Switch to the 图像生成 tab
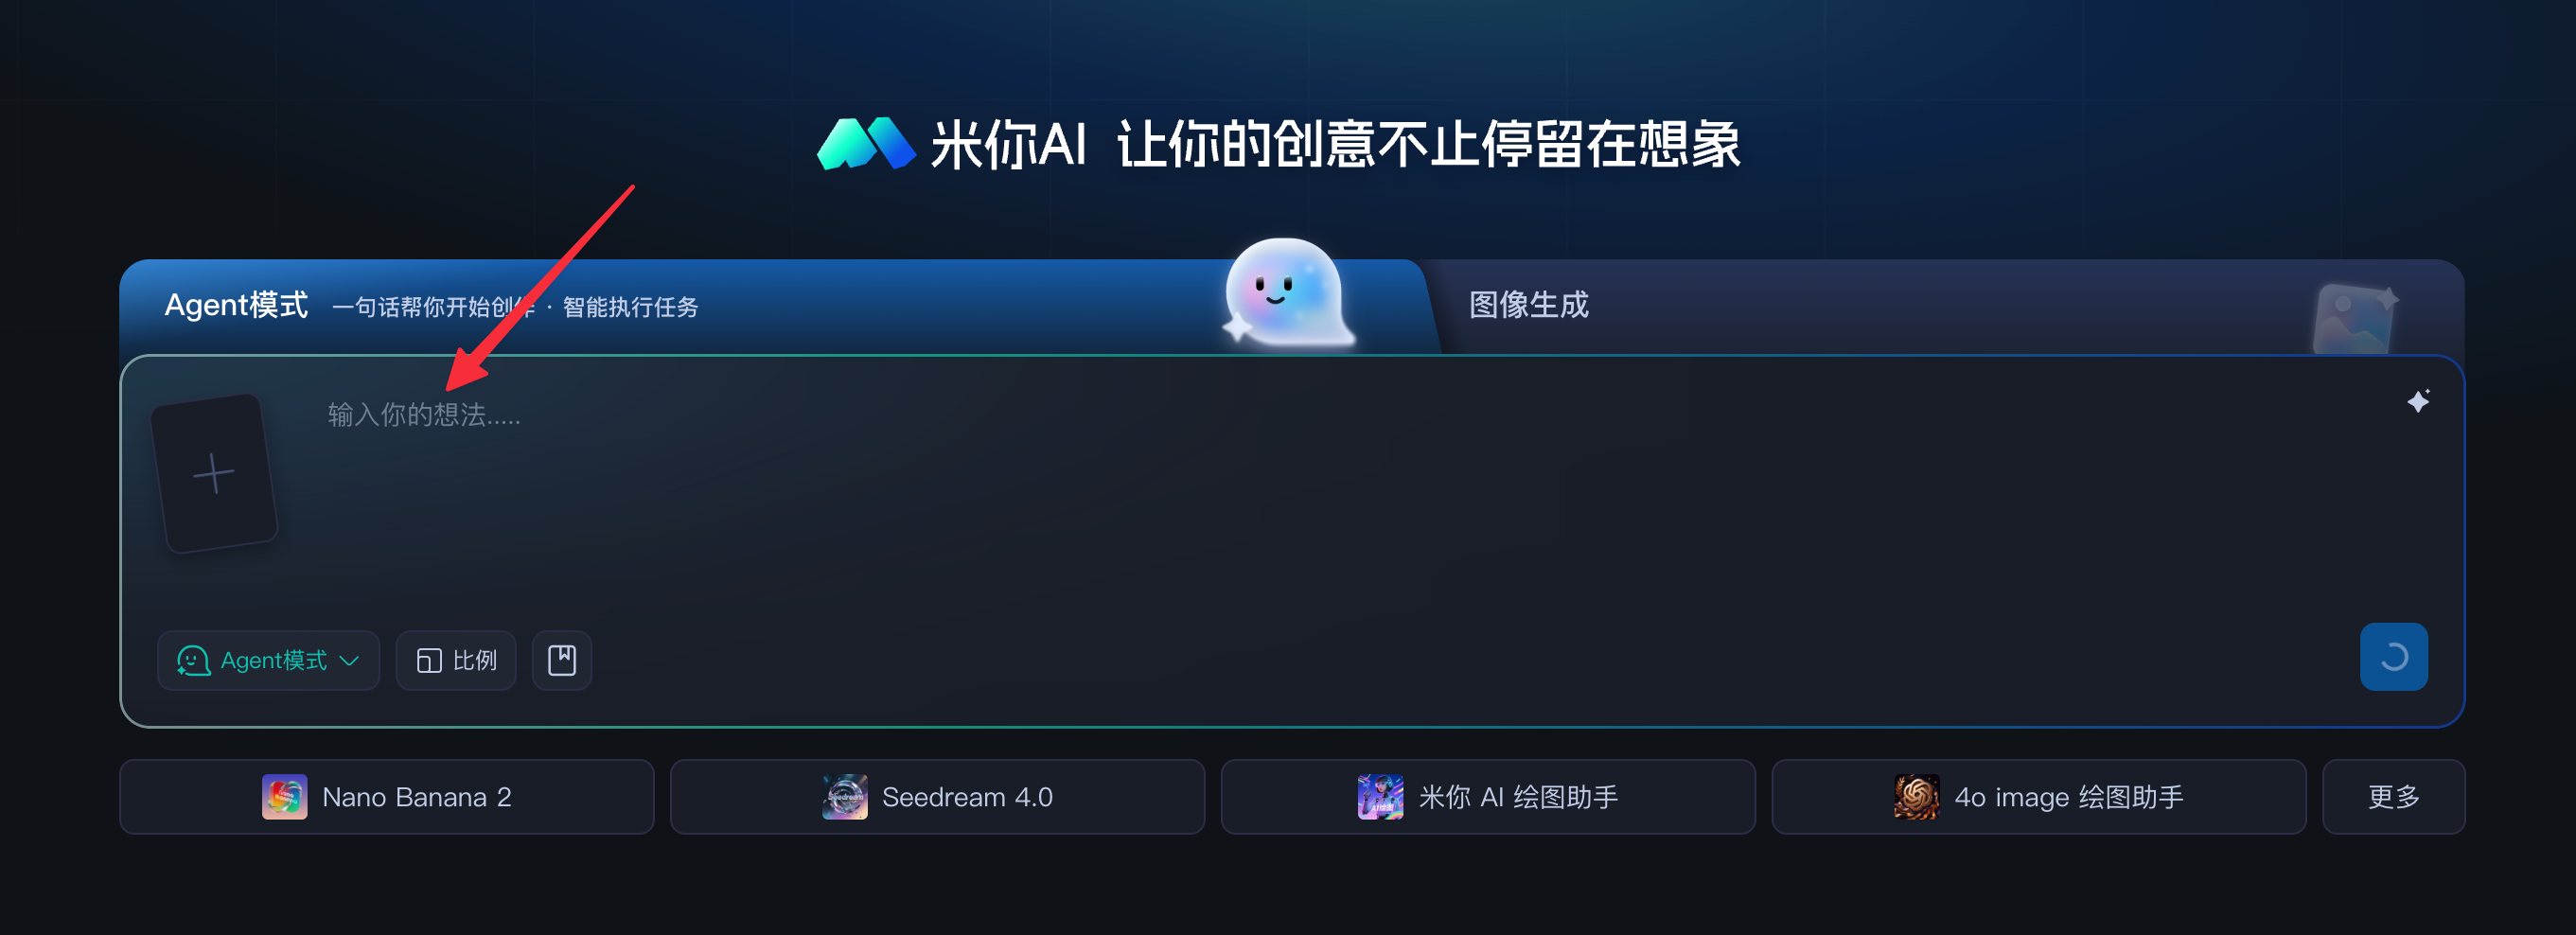The height and width of the screenshot is (935, 2576). point(1528,305)
